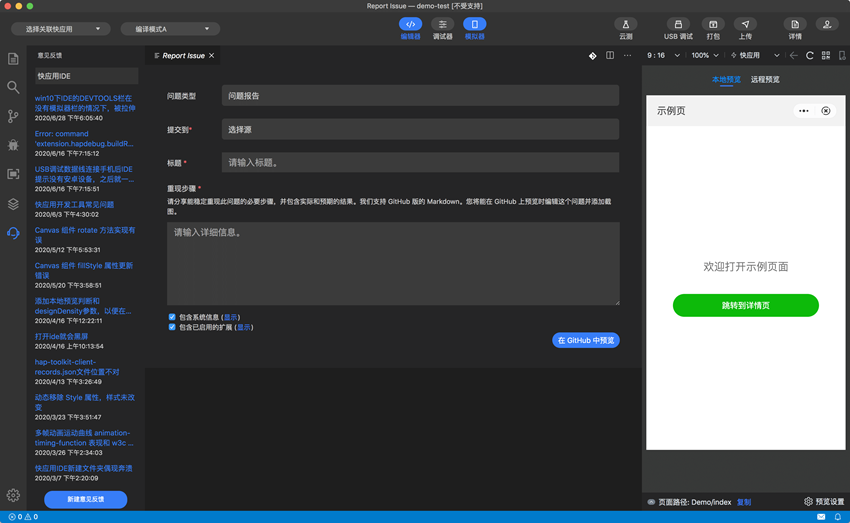850x523 pixels.
Task: Open the 9:16 aspect ratio dropdown
Action: click(x=662, y=55)
